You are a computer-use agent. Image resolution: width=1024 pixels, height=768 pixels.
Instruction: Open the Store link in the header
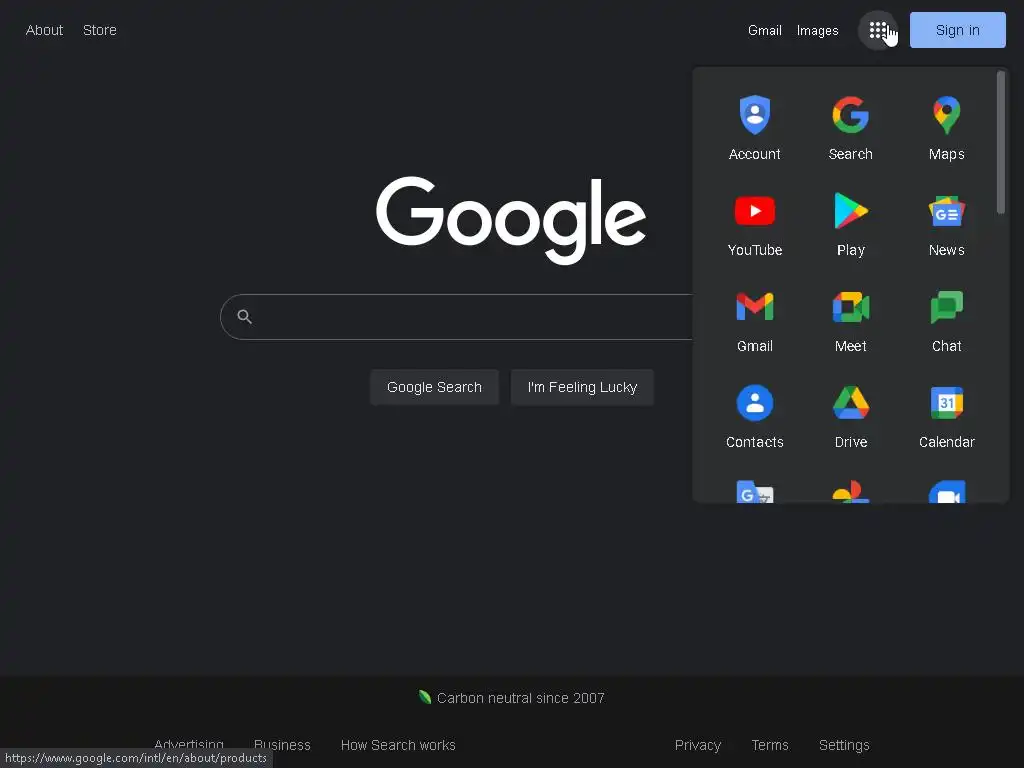click(100, 30)
